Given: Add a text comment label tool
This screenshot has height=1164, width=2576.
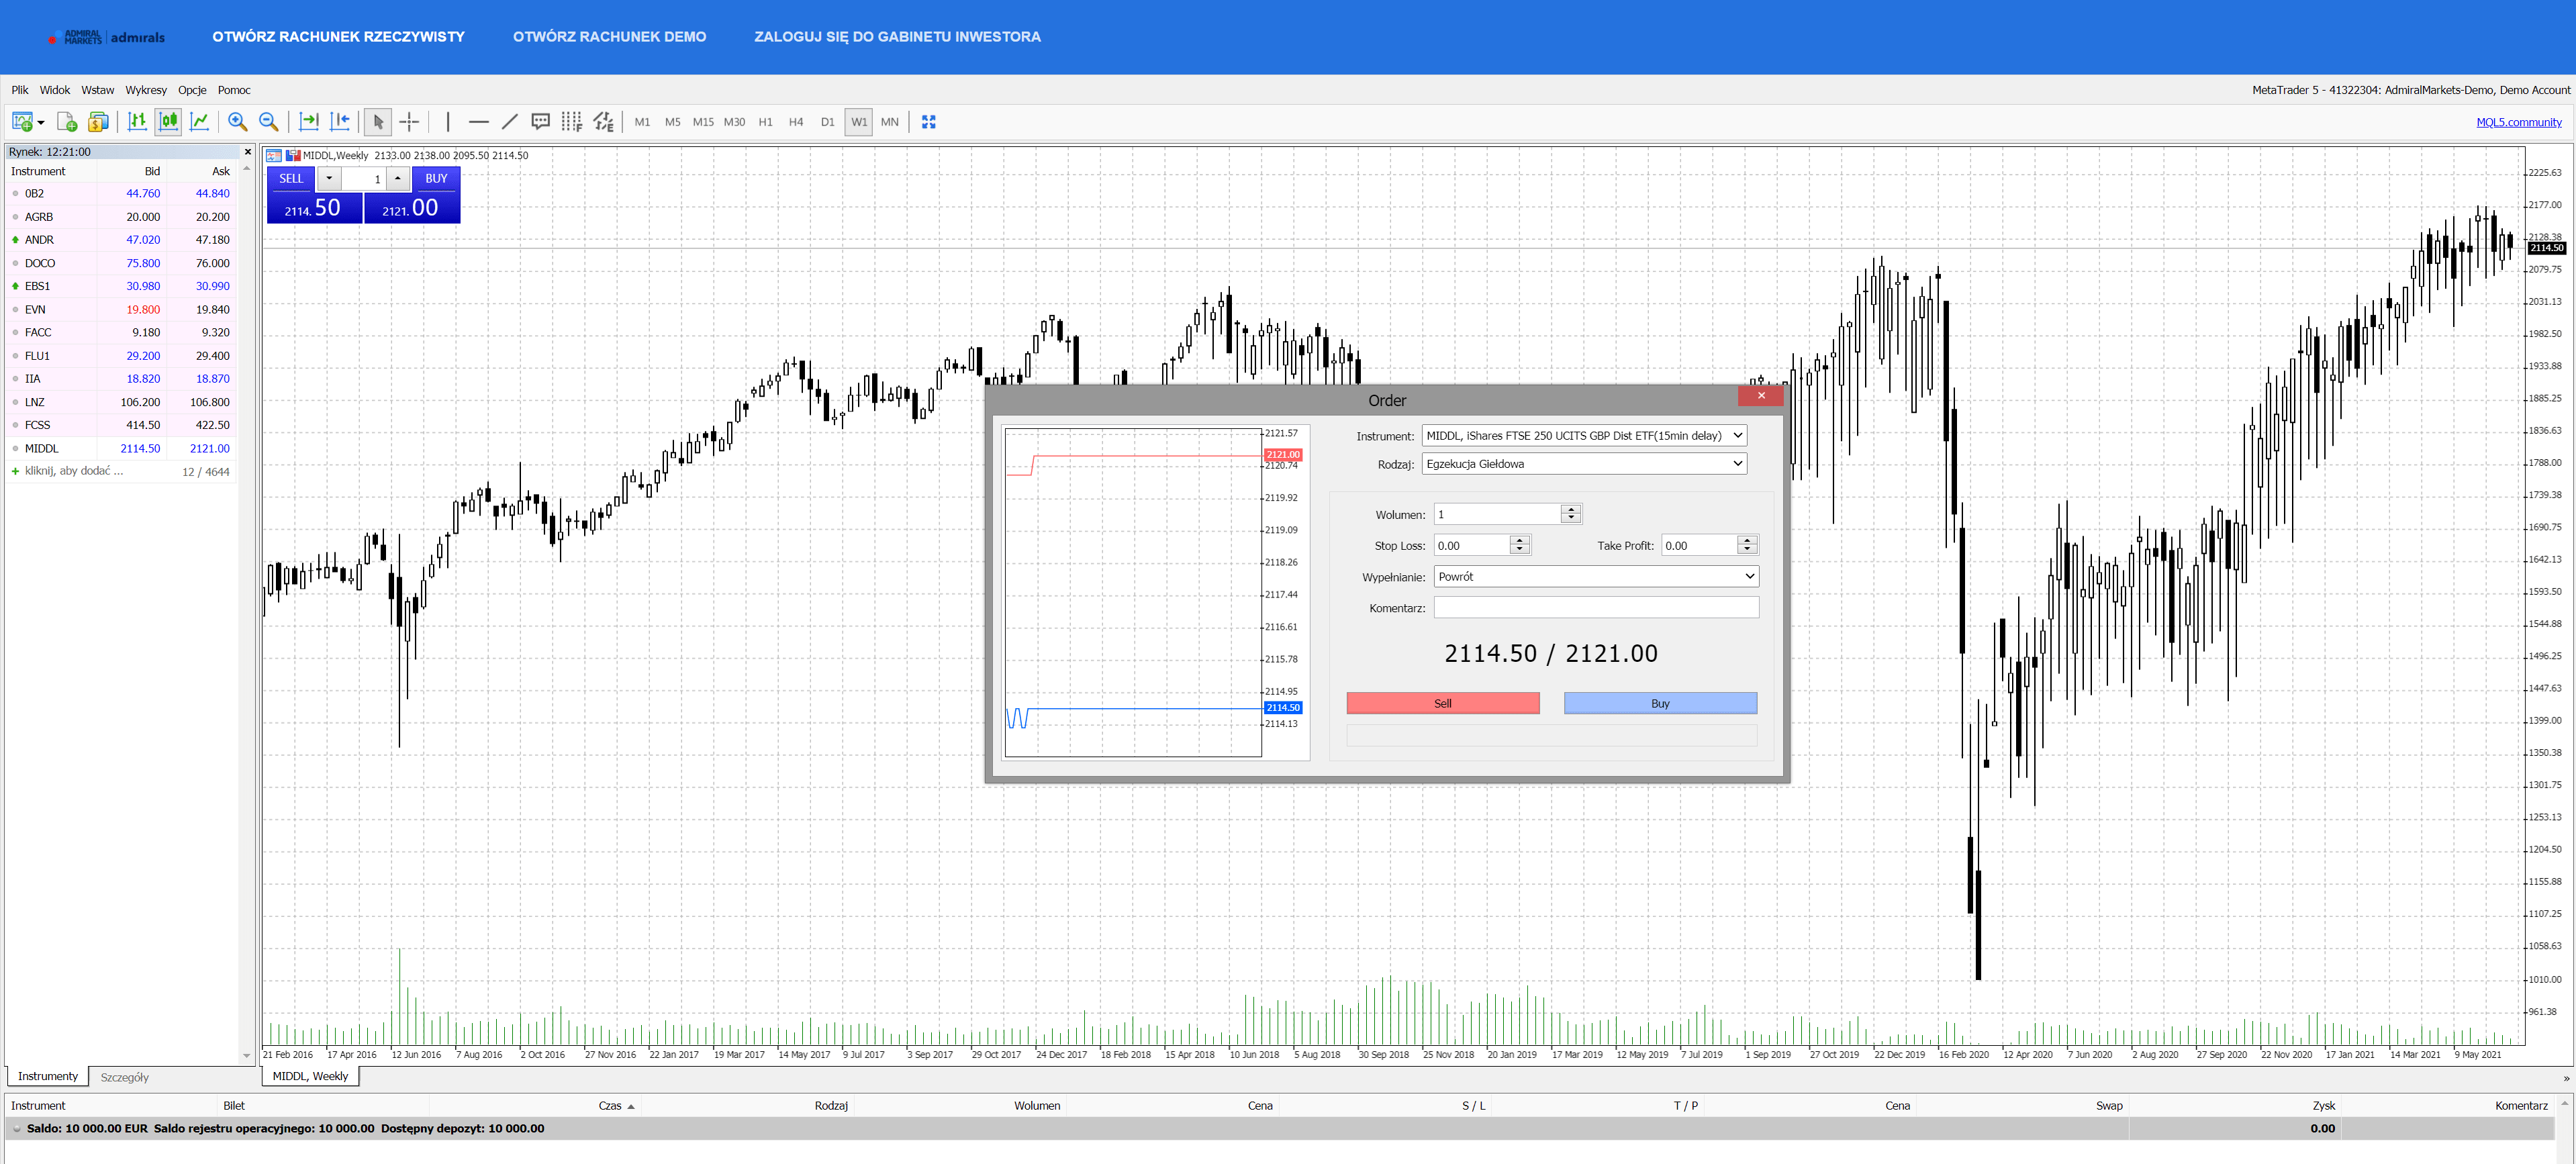Looking at the screenshot, I should coord(540,122).
